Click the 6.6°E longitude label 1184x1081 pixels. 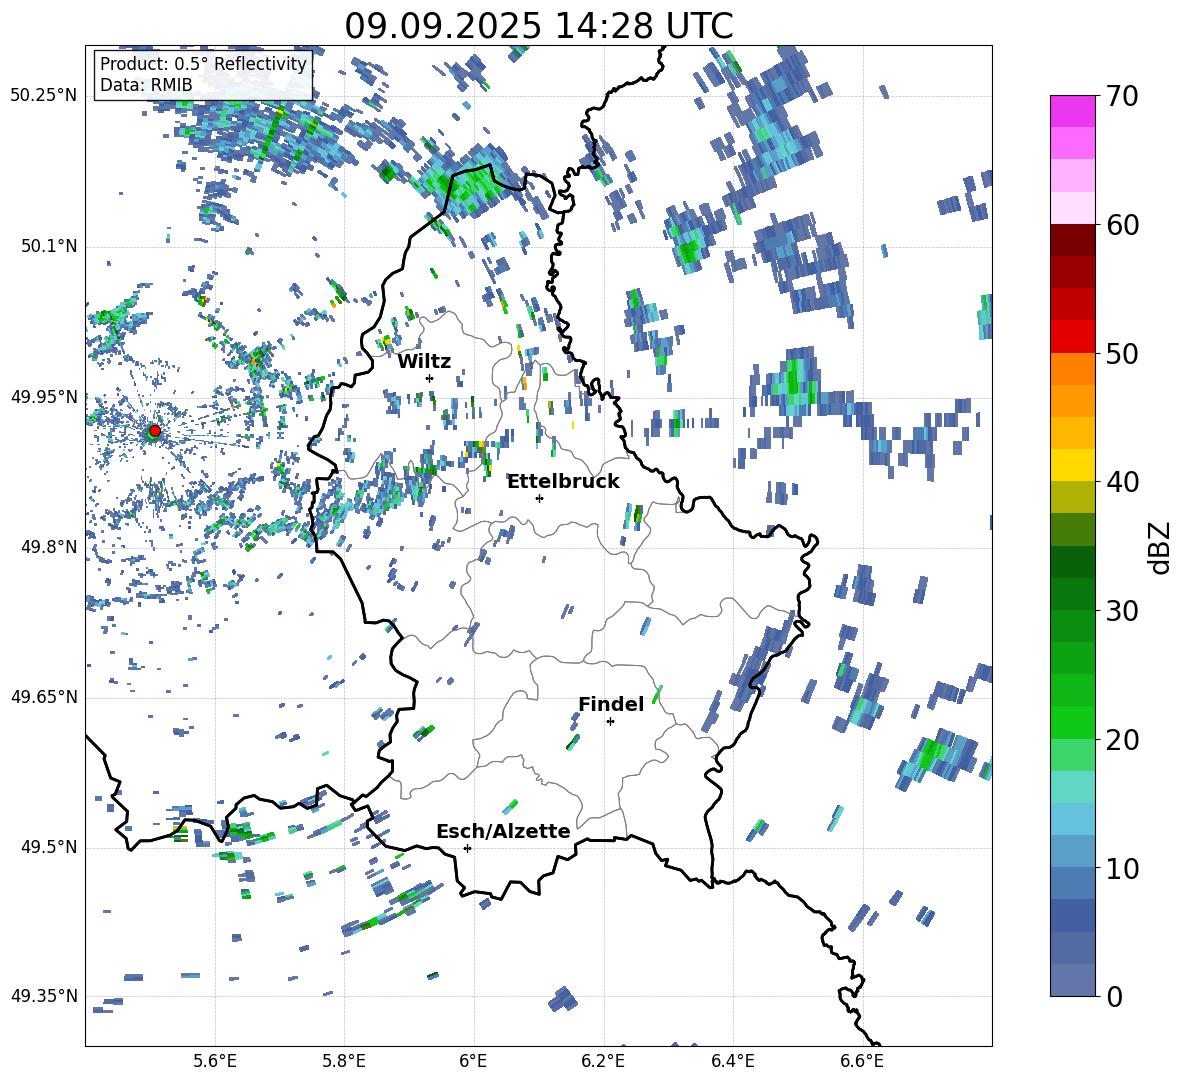pos(862,1061)
